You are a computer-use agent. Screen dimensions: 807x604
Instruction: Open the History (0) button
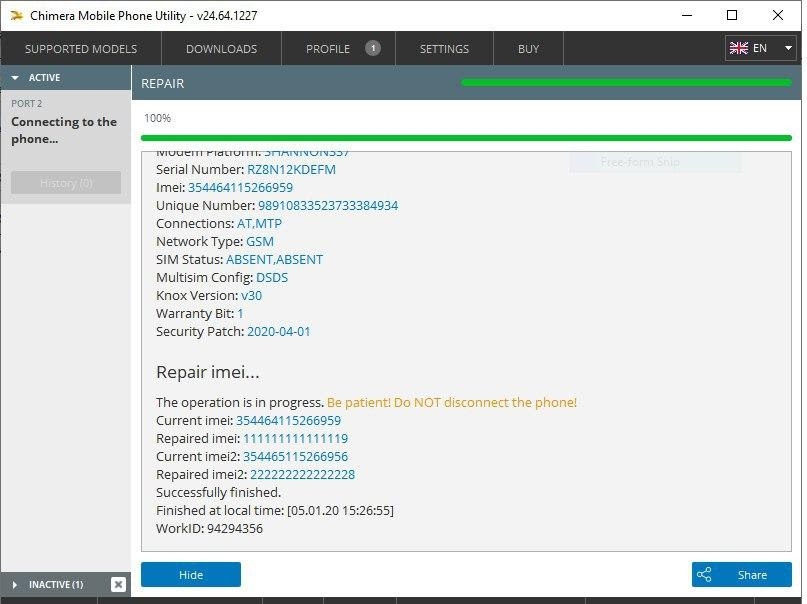pyautogui.click(x=66, y=183)
